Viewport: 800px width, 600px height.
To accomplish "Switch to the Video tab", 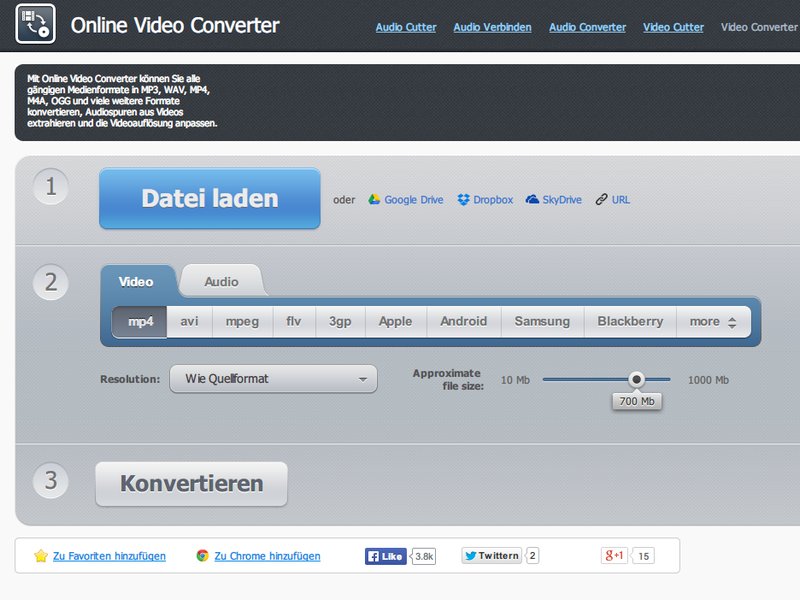I will coord(136,282).
